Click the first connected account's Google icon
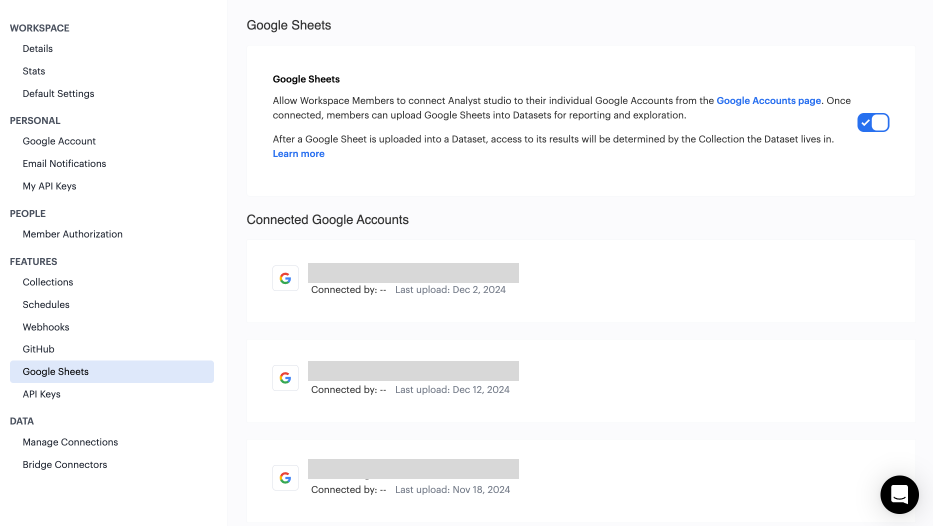 (x=285, y=279)
